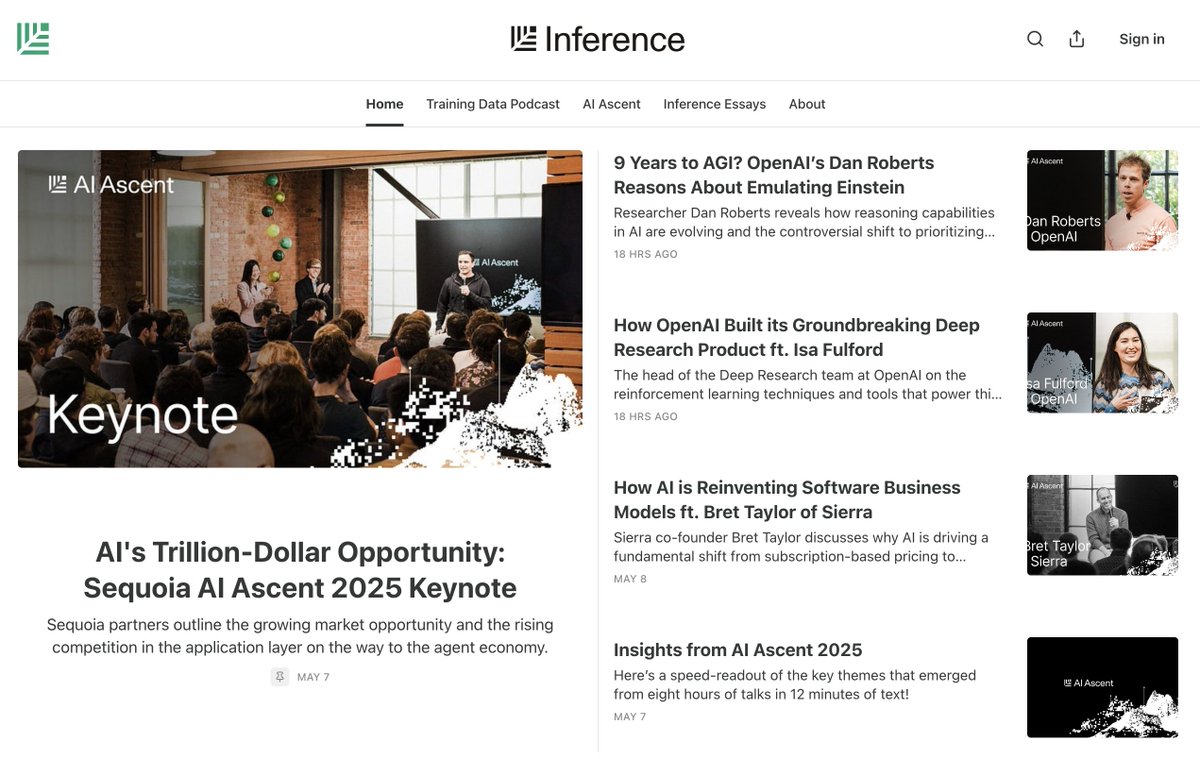
Task: Open Insights from AI Ascent 2025 title
Action: (738, 650)
